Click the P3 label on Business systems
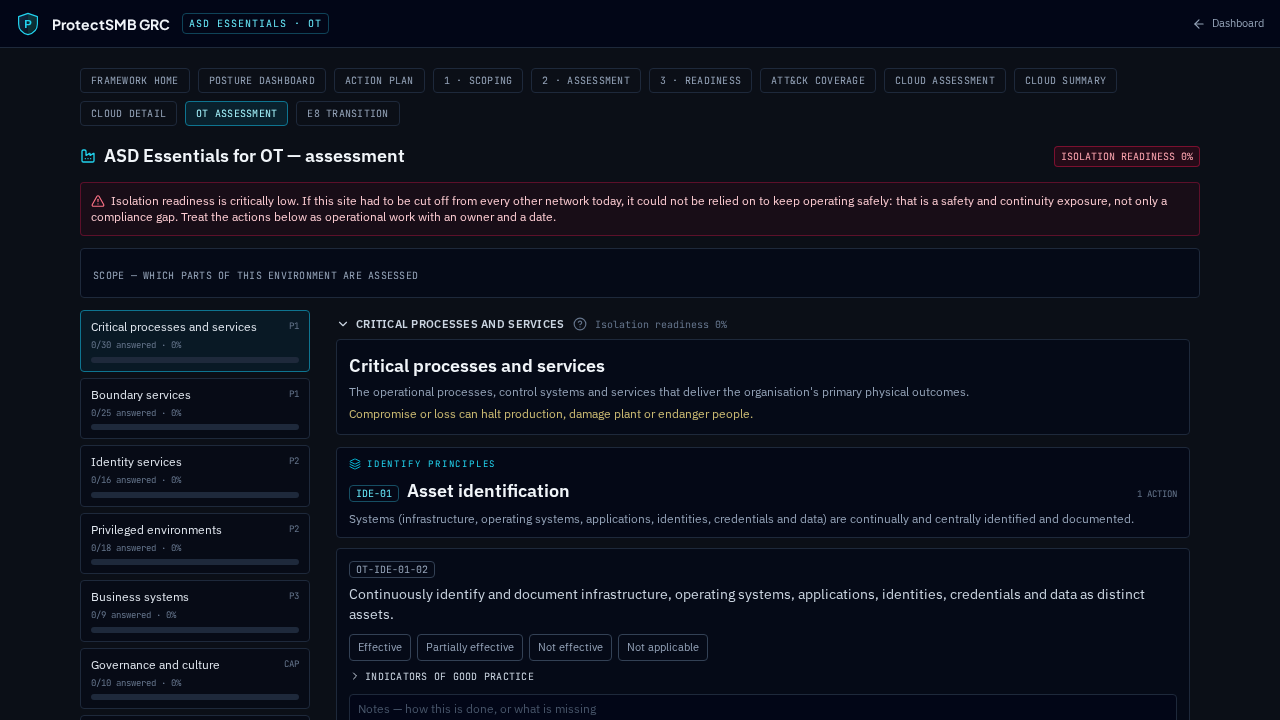Viewport: 1280px width, 720px height. tap(294, 596)
